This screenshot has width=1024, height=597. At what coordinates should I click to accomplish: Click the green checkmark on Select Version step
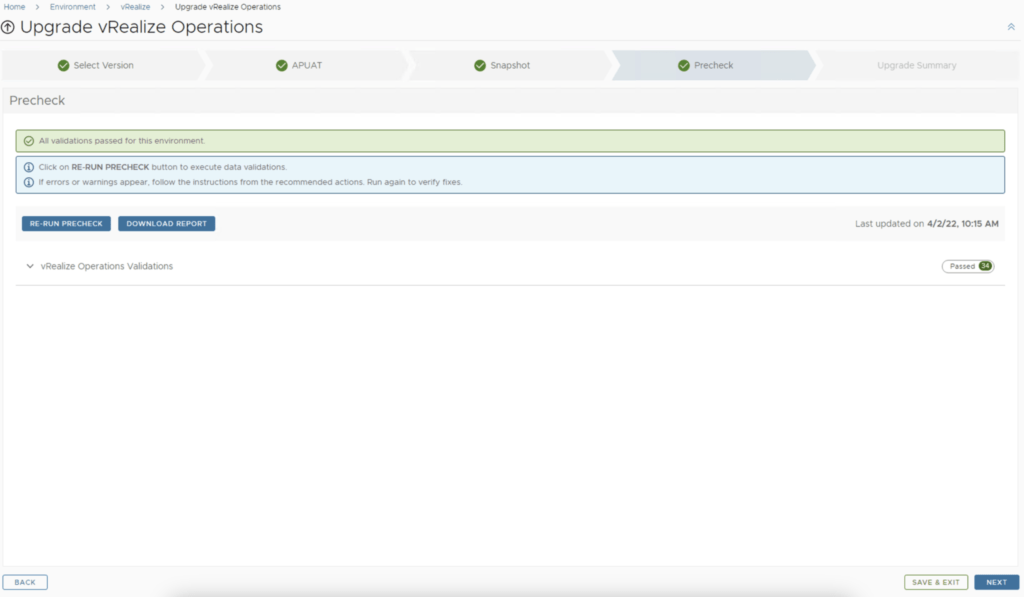click(64, 66)
